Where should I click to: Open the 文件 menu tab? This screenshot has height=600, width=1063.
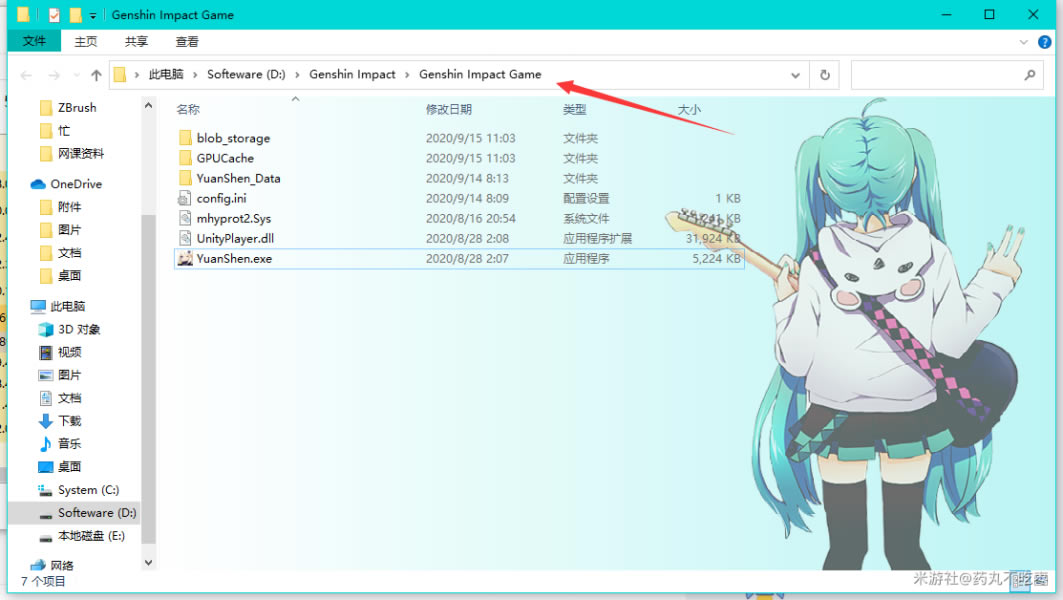pyautogui.click(x=34, y=41)
